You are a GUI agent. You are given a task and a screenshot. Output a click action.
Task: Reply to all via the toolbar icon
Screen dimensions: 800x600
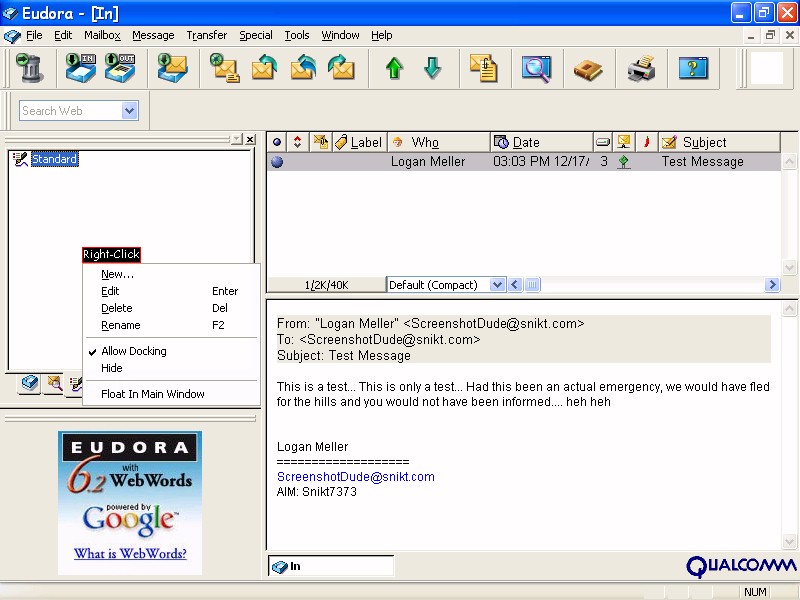(303, 68)
